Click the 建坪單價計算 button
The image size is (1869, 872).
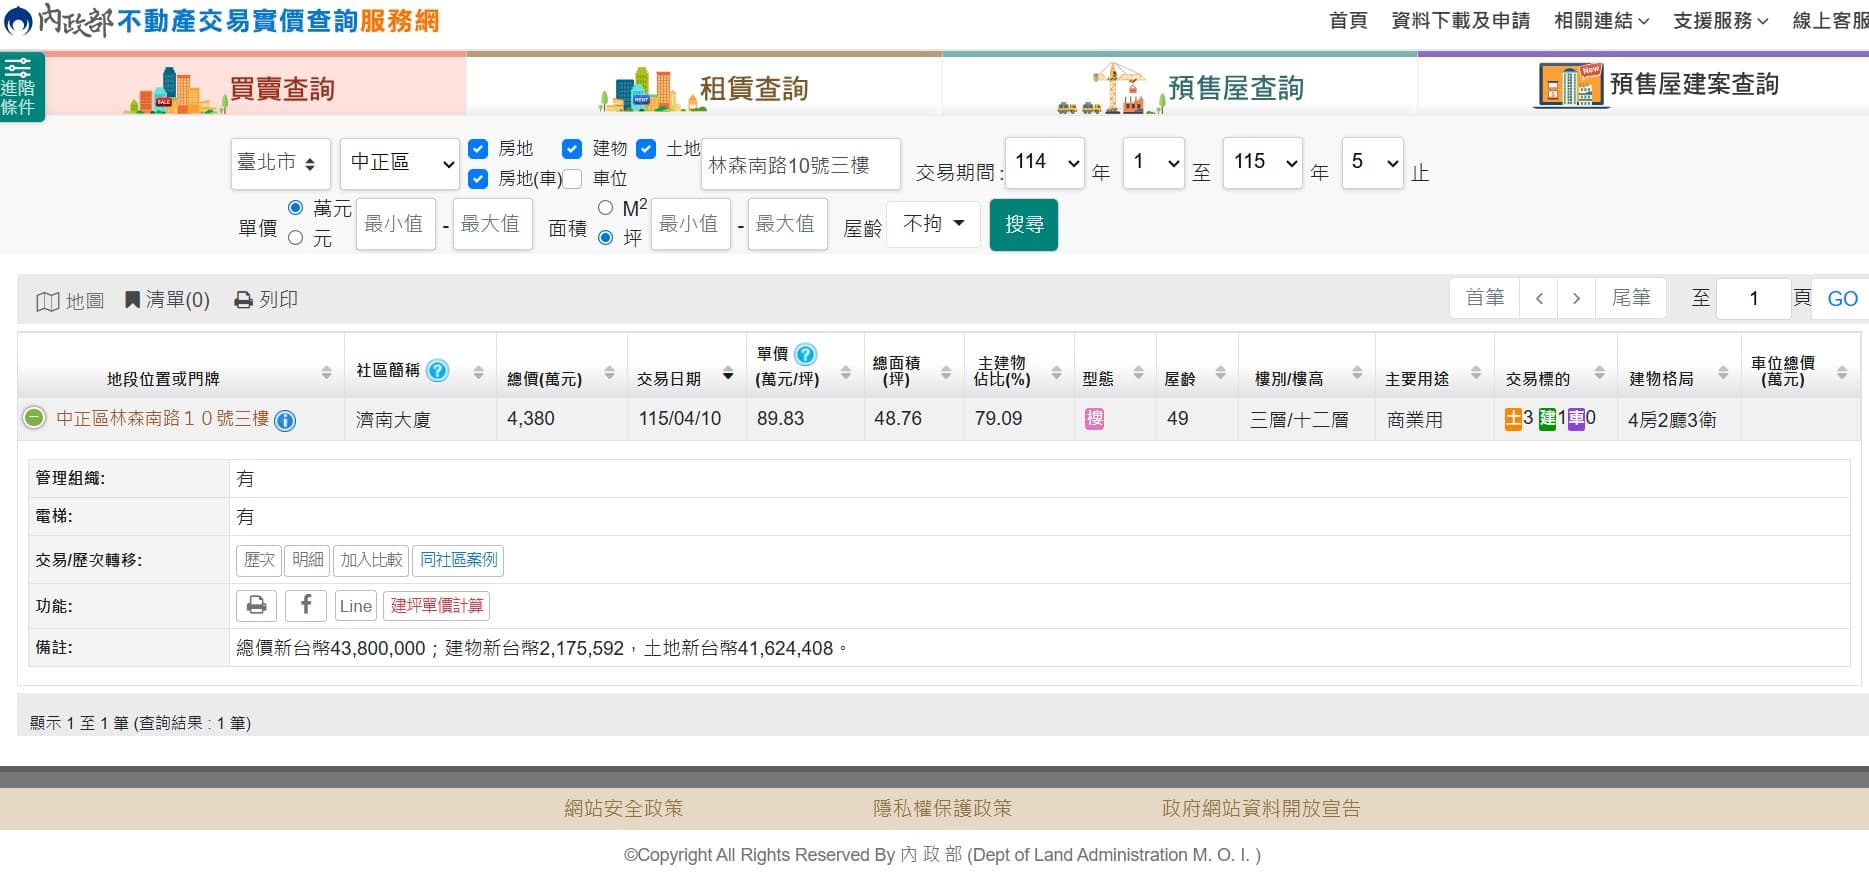[437, 606]
